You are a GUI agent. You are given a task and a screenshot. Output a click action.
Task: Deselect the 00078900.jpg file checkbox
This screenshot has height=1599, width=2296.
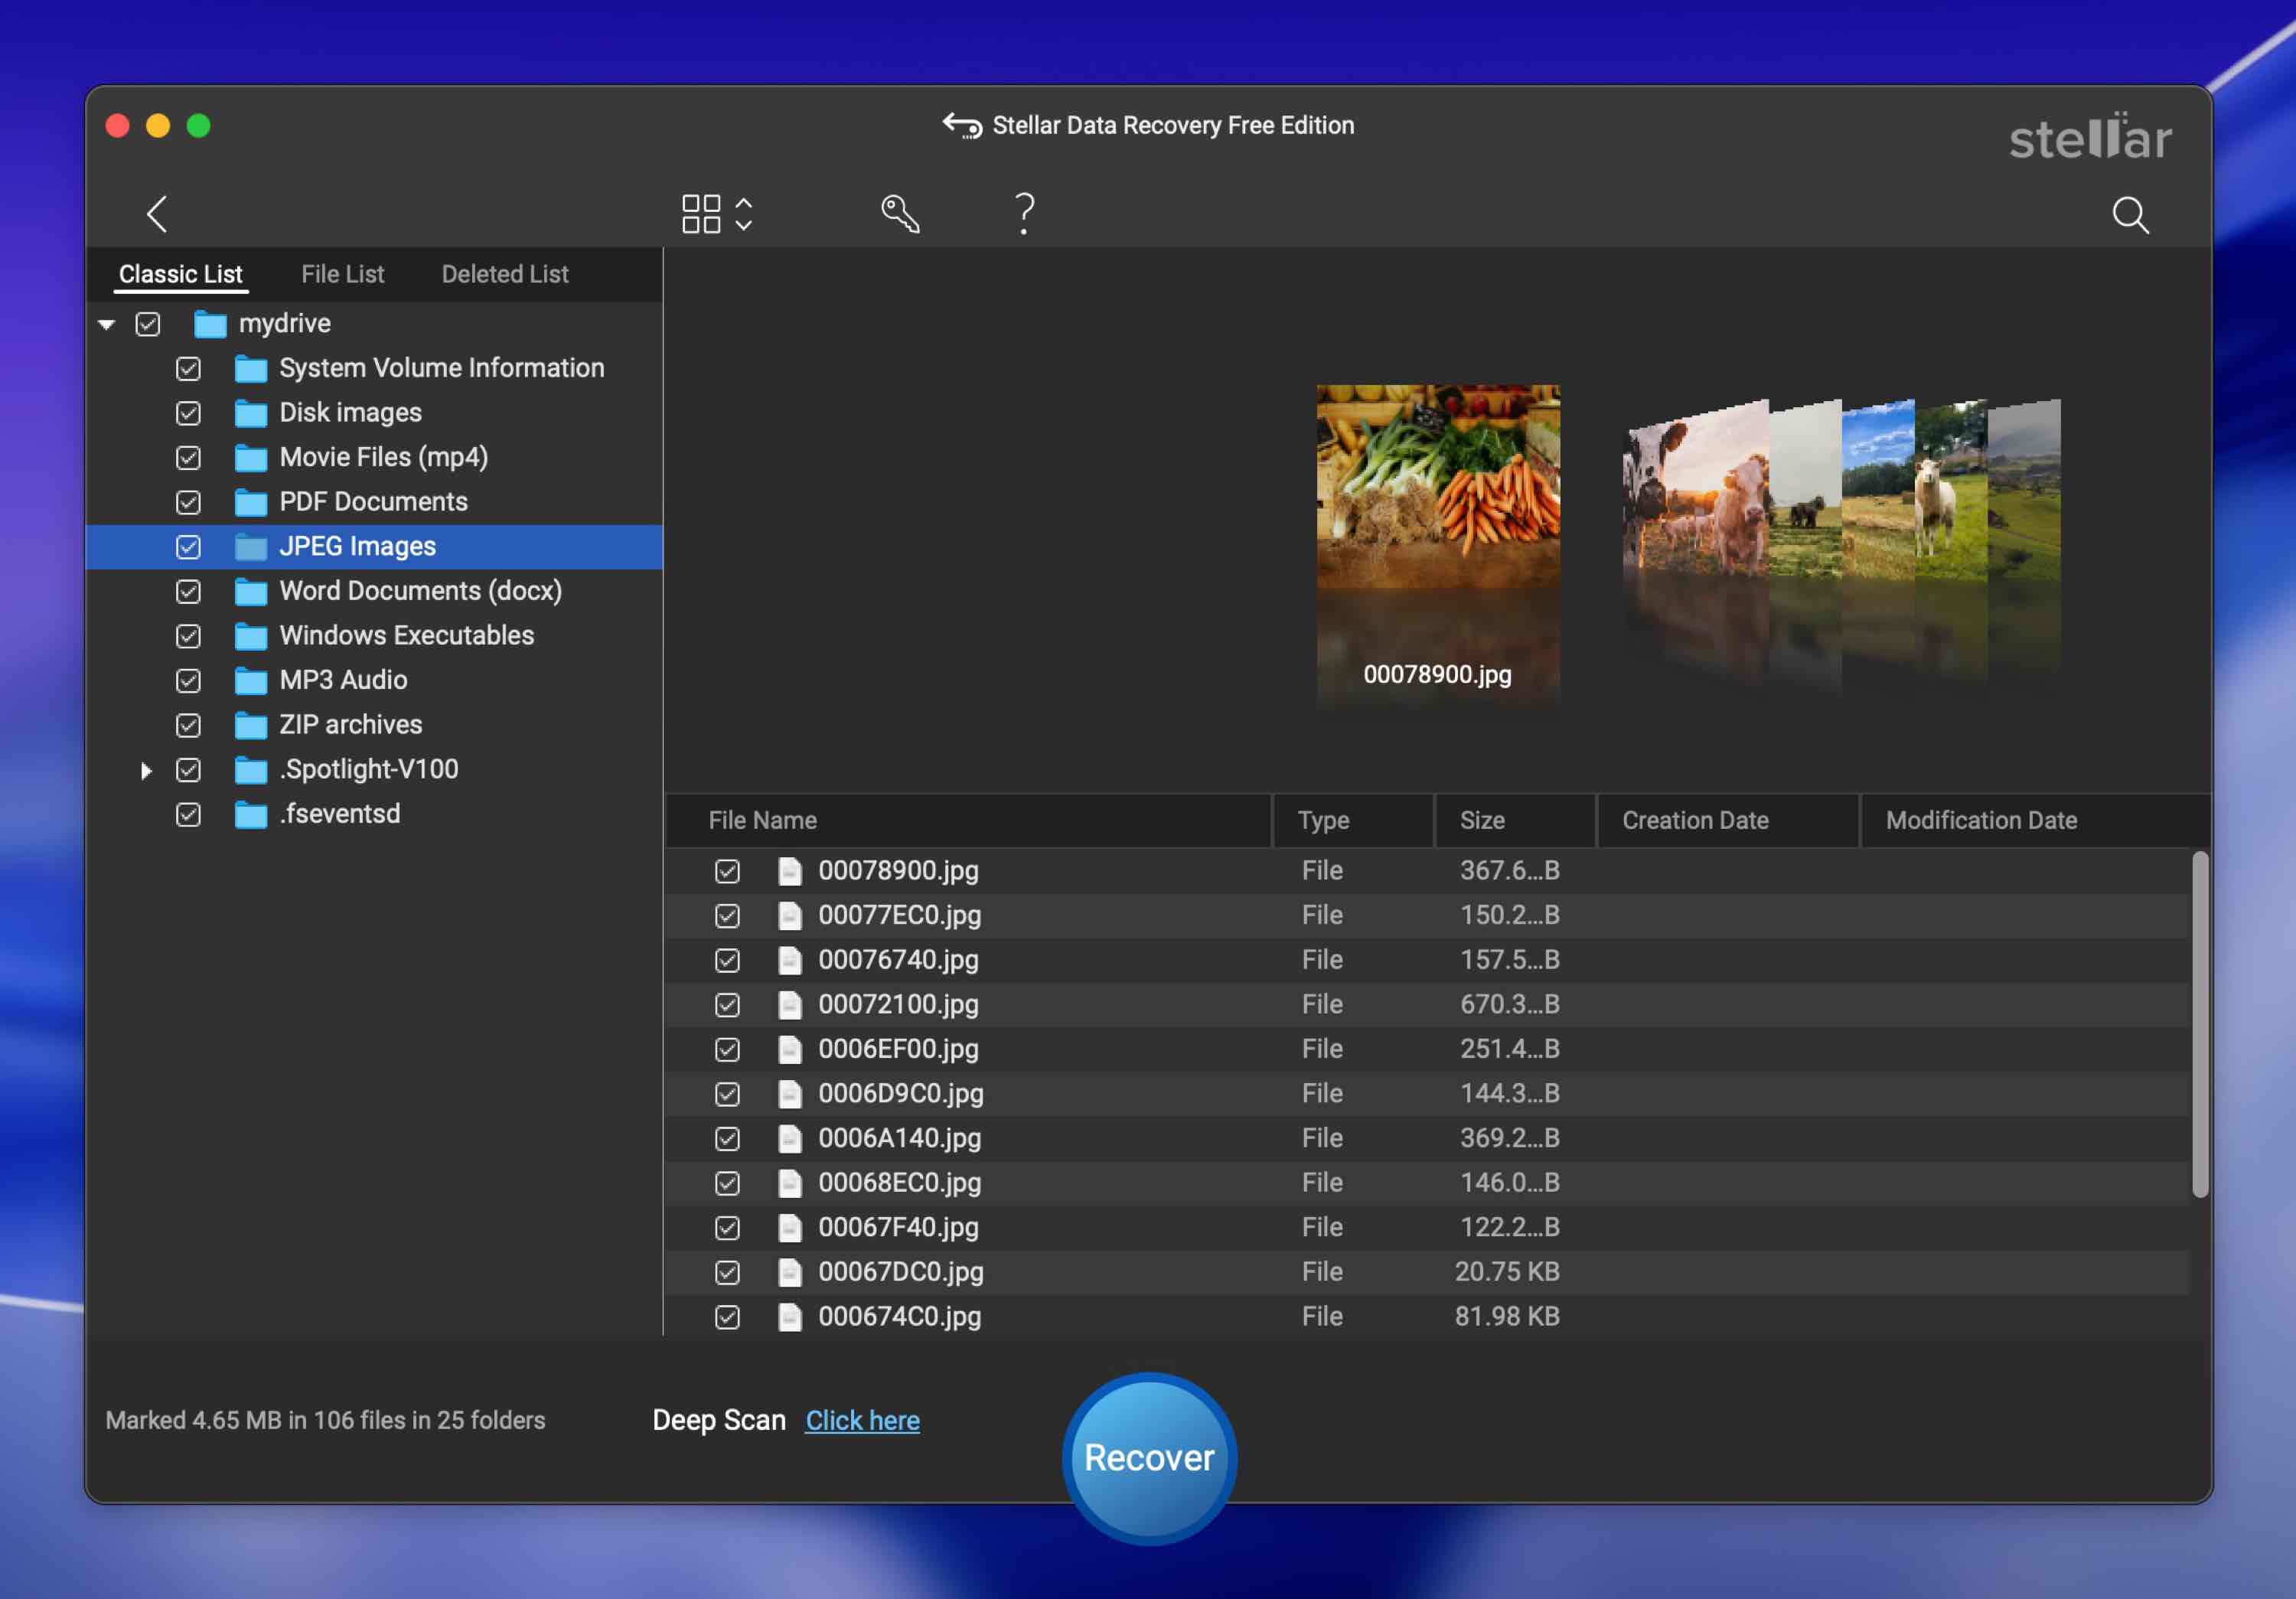pos(727,870)
